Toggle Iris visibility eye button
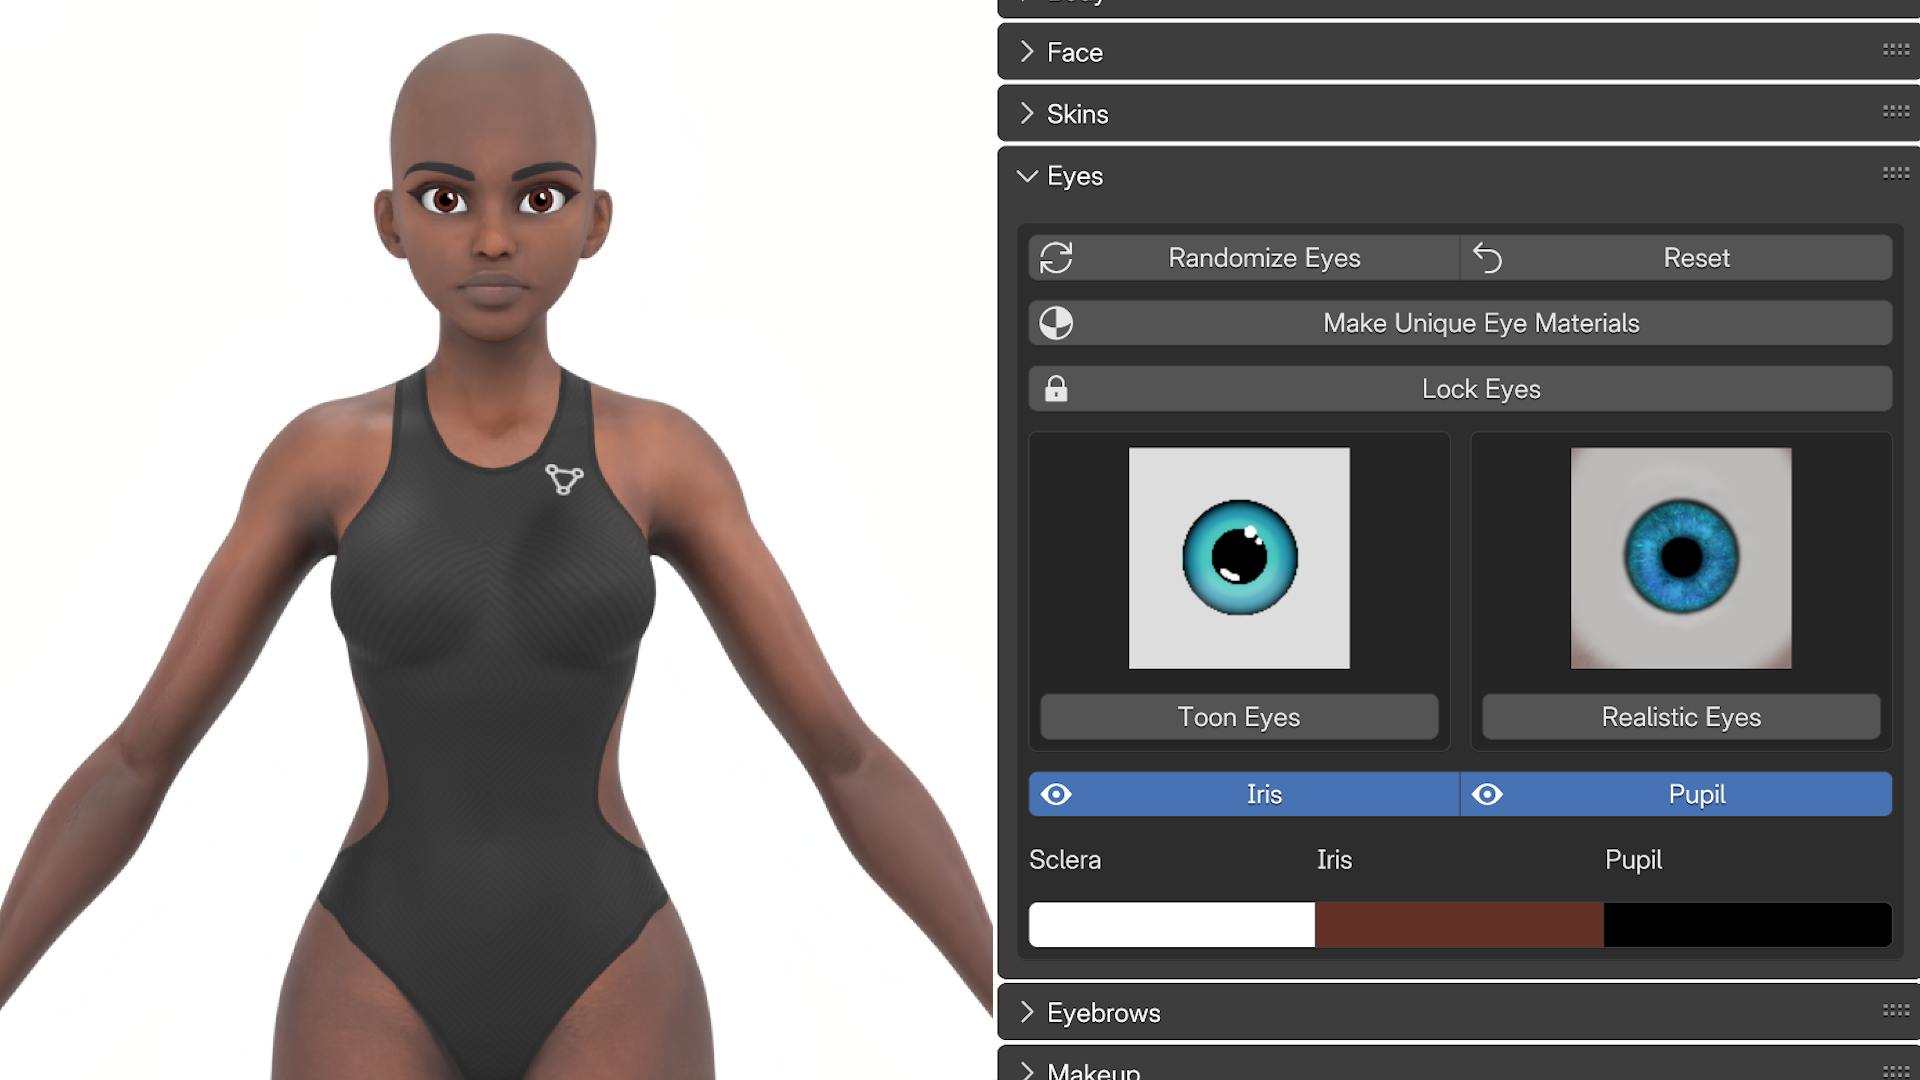 pyautogui.click(x=1056, y=794)
